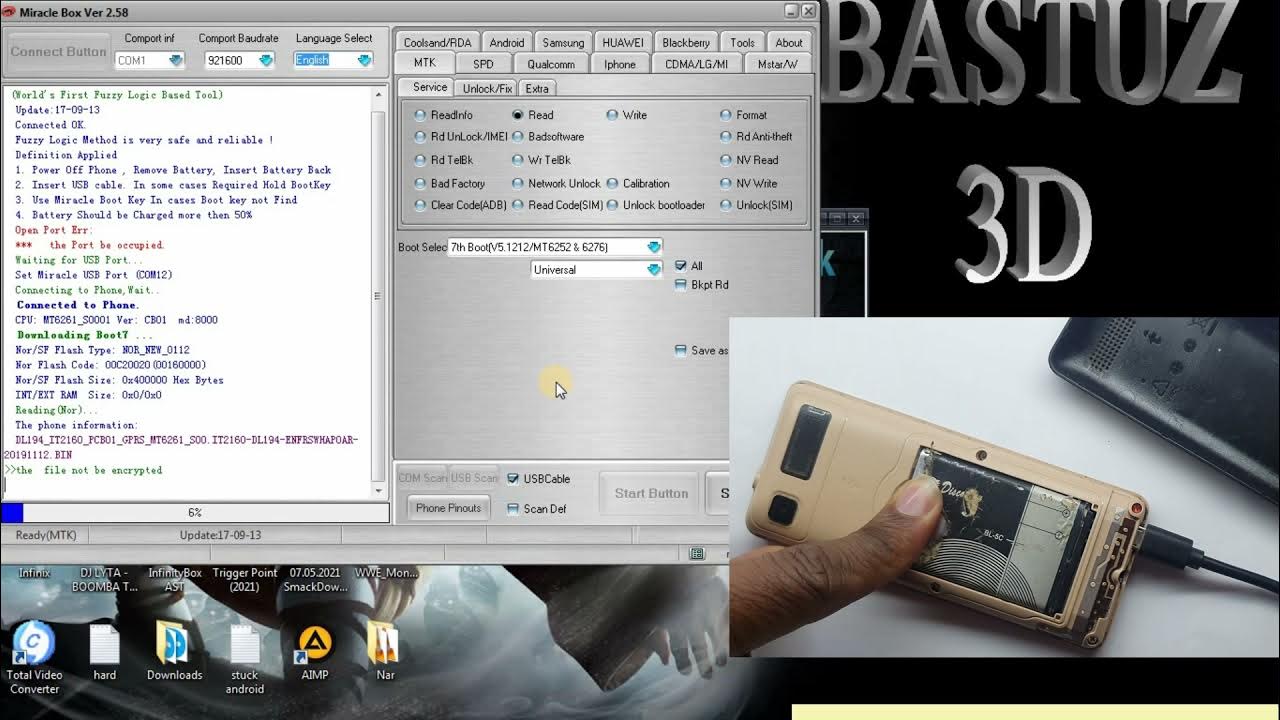This screenshot has height=720, width=1280.
Task: Switch to the SPD tab
Action: tap(483, 64)
